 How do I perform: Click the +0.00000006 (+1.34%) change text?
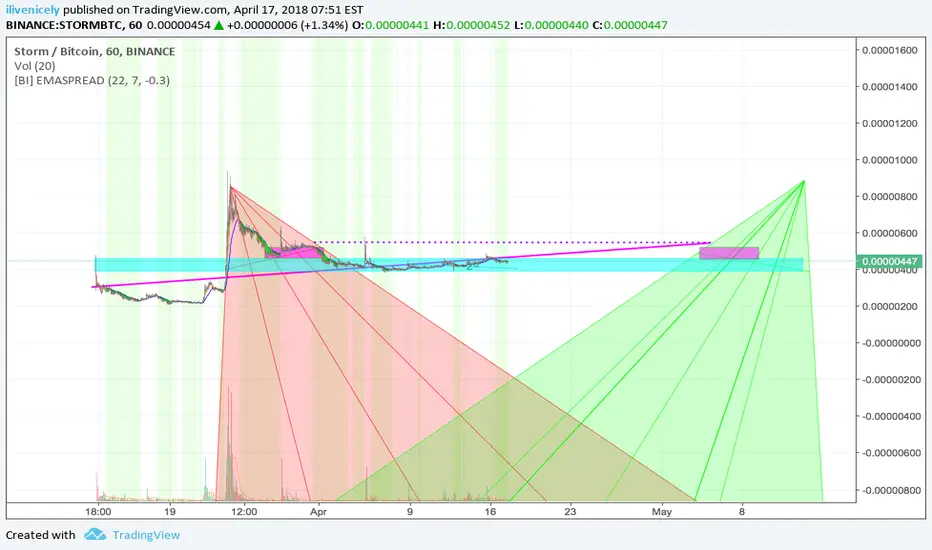(287, 26)
